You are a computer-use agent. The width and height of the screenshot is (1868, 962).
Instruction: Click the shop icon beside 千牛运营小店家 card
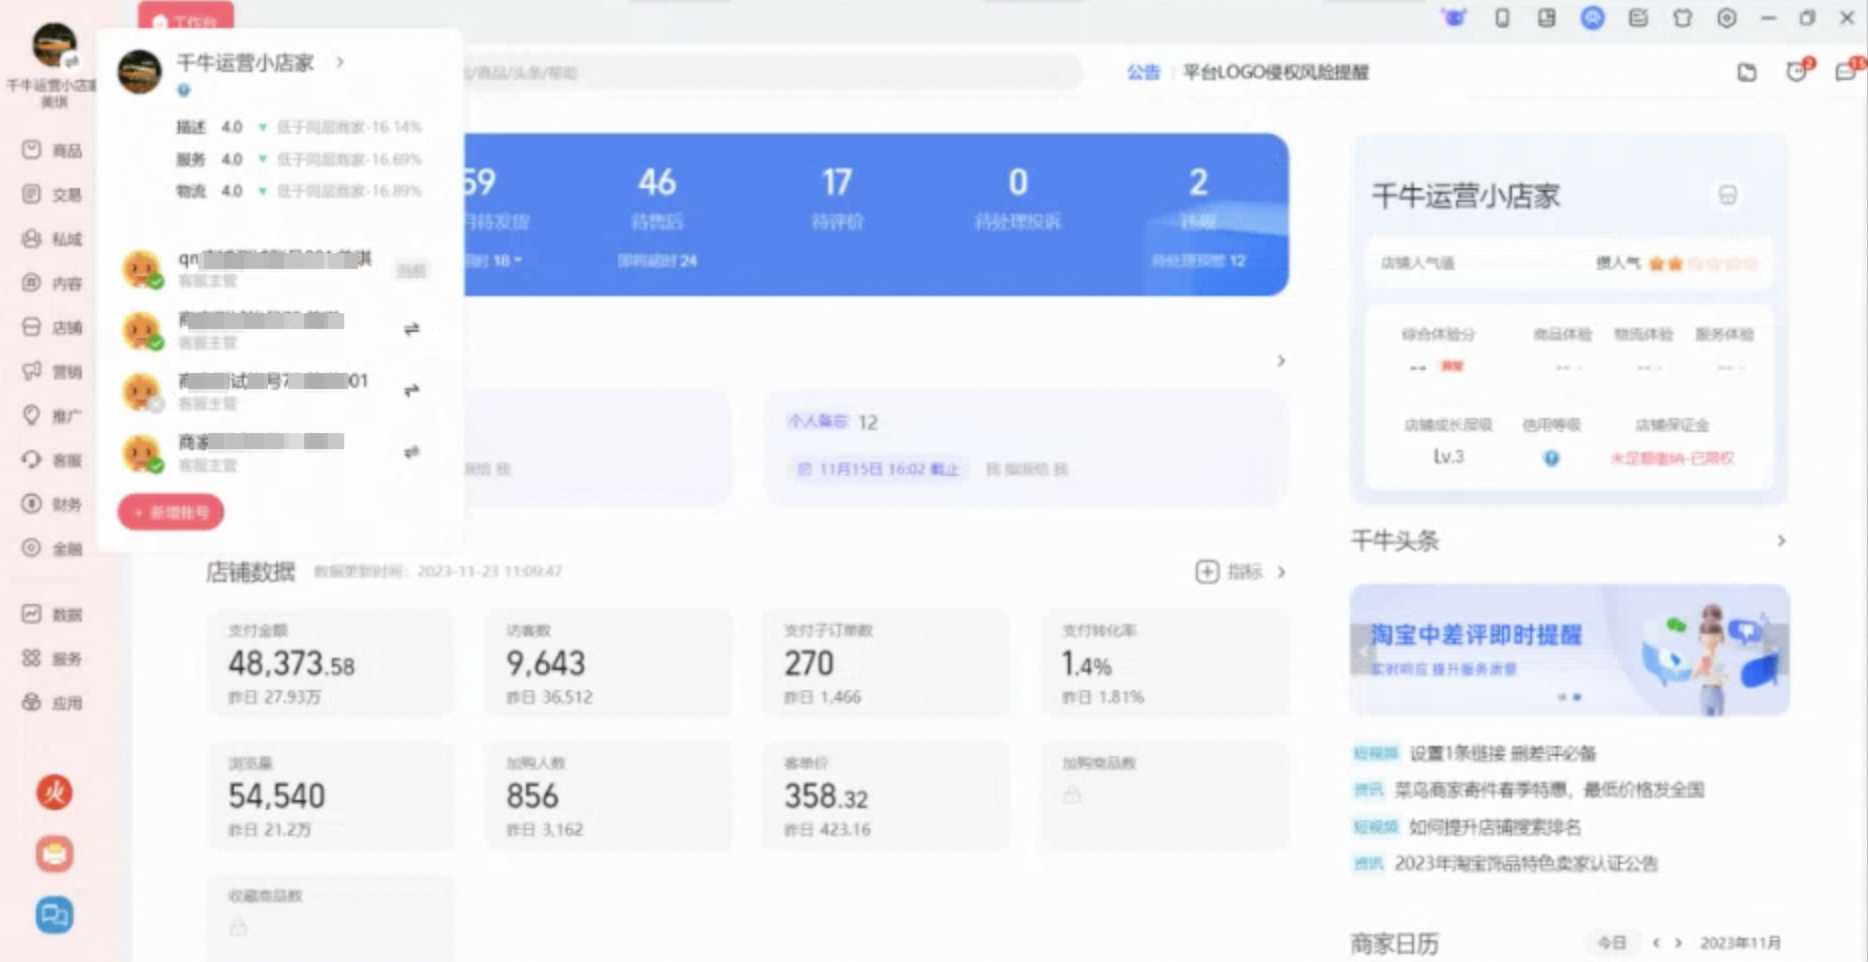coord(1727,195)
